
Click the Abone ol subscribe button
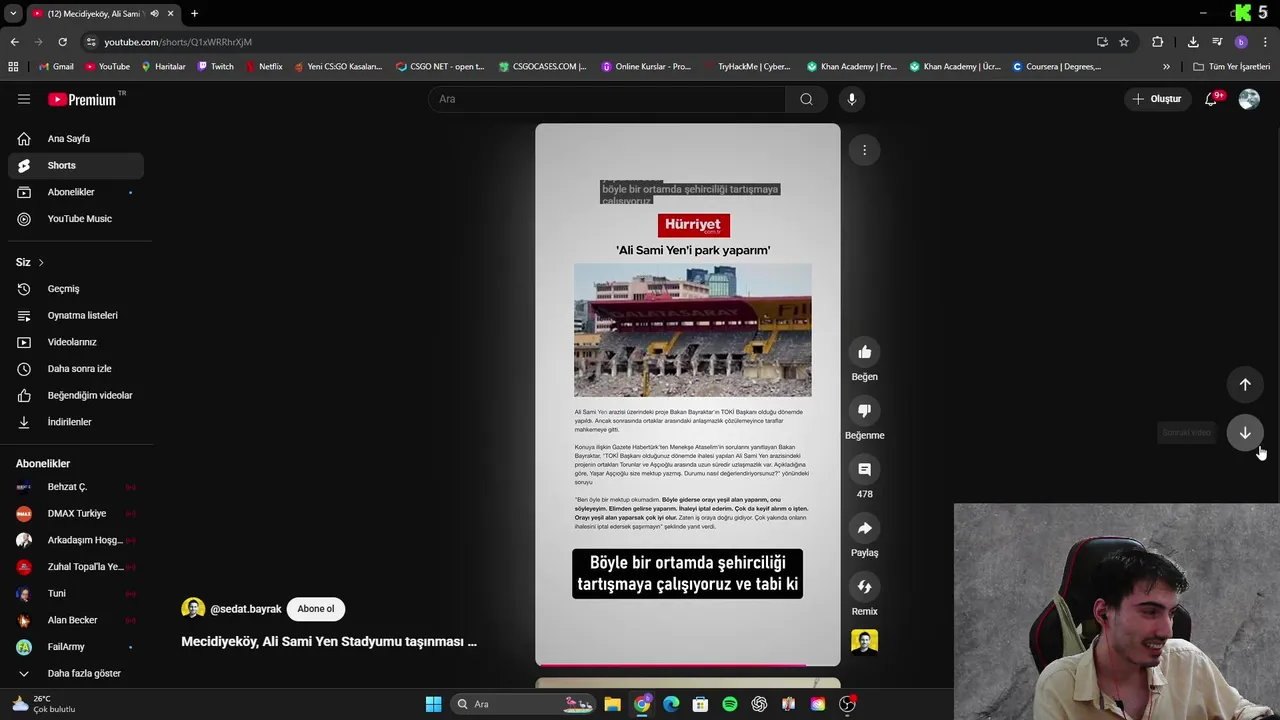[316, 609]
